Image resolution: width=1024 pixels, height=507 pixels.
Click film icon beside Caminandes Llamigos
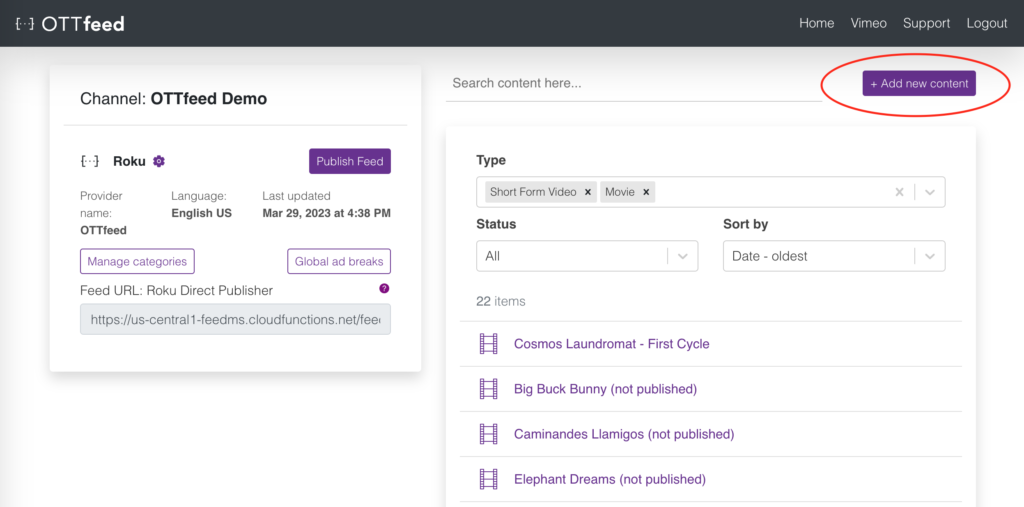pos(488,434)
